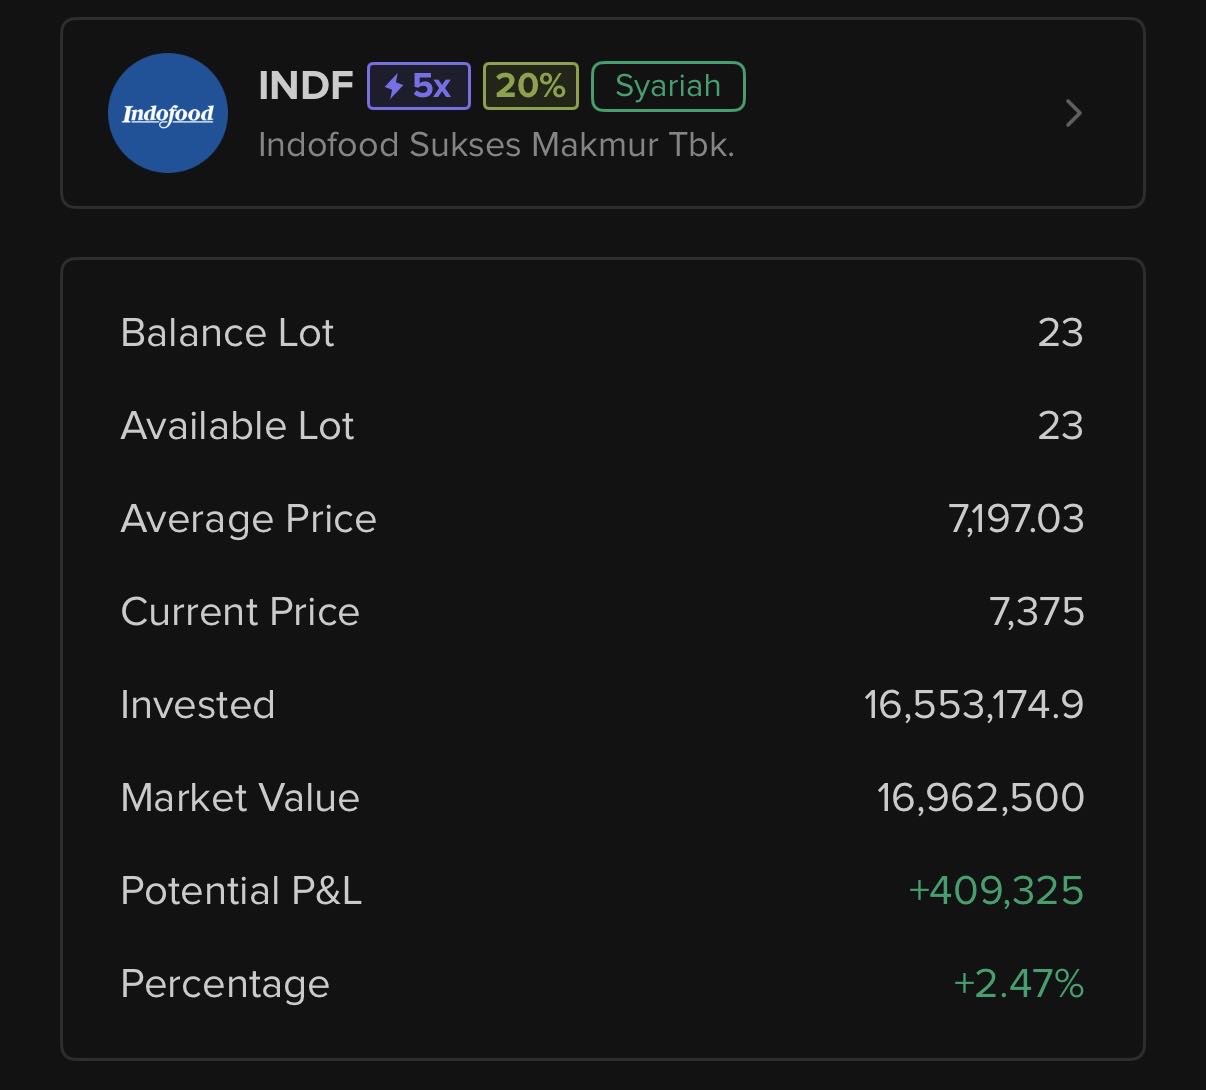Select the Balance Lot row label
Viewport: 1206px width, 1090px height.
[227, 333]
